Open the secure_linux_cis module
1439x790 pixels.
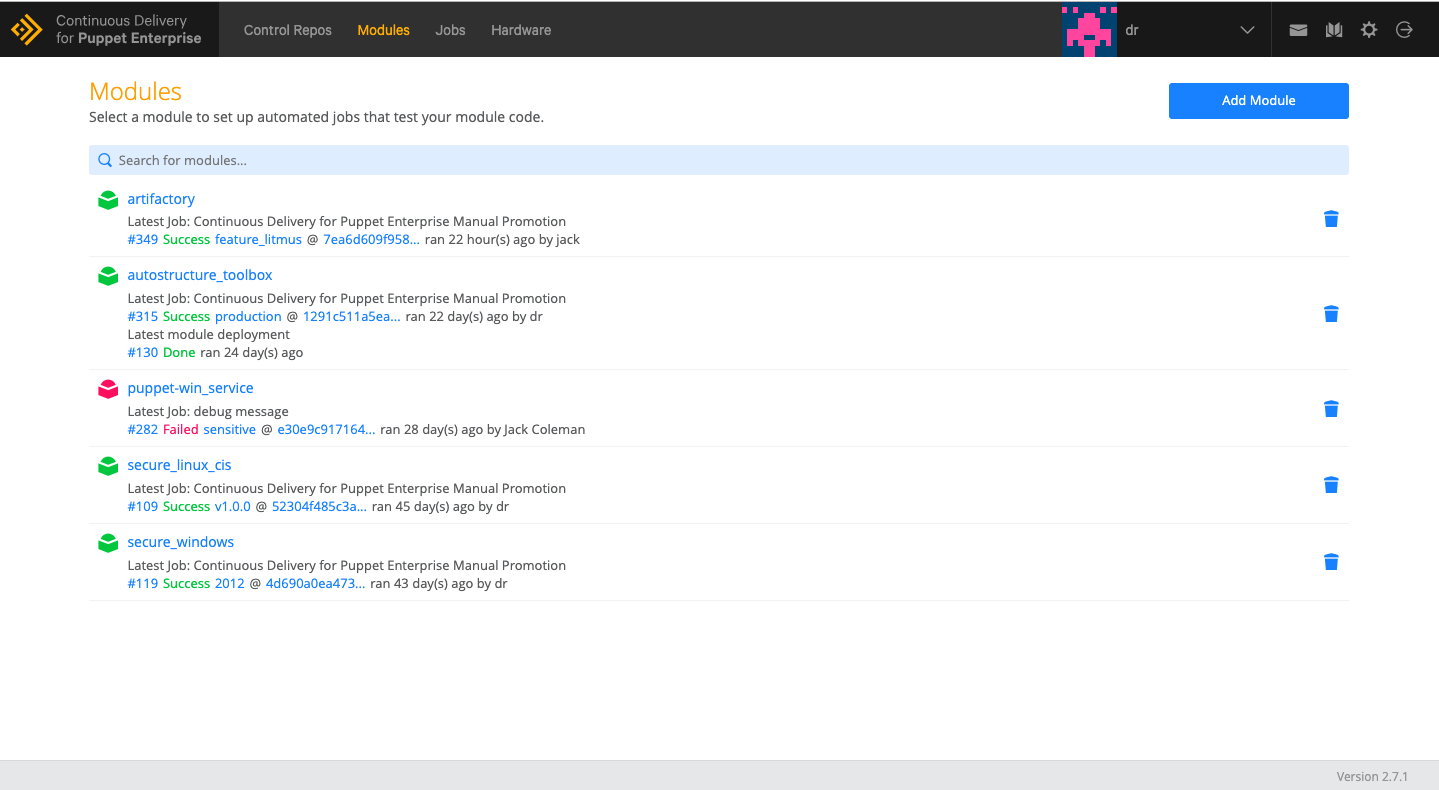click(180, 465)
